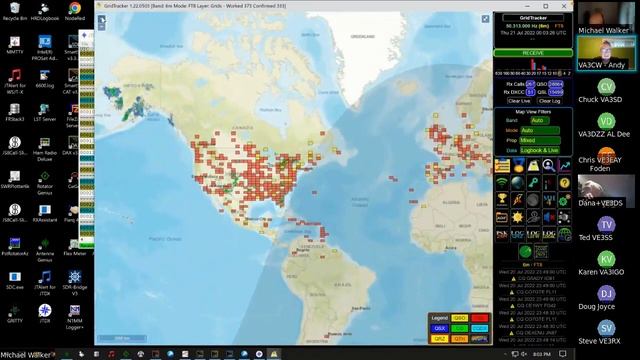Open the Band filter dropdown set to Auto
640x360 pixels.
point(539,120)
